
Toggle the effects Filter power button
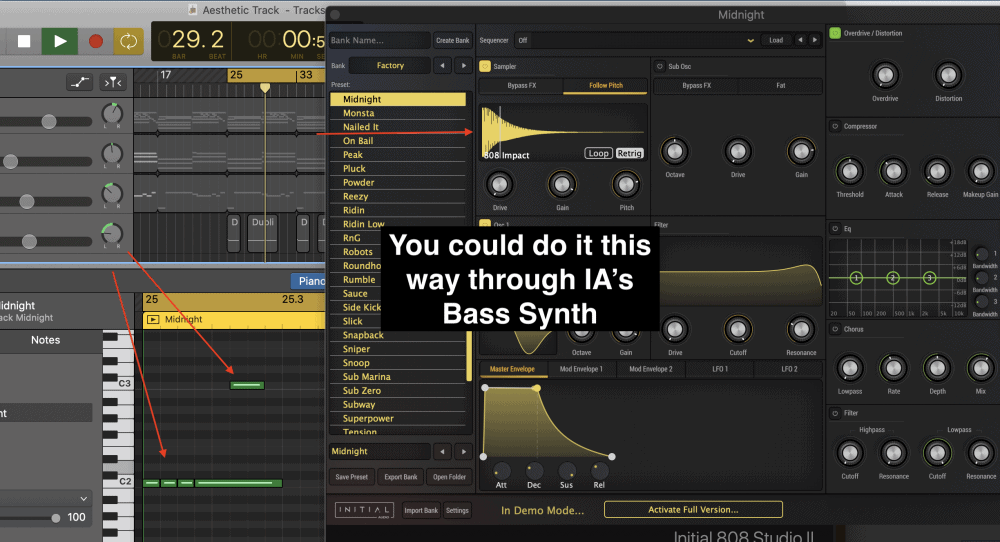tap(835, 413)
